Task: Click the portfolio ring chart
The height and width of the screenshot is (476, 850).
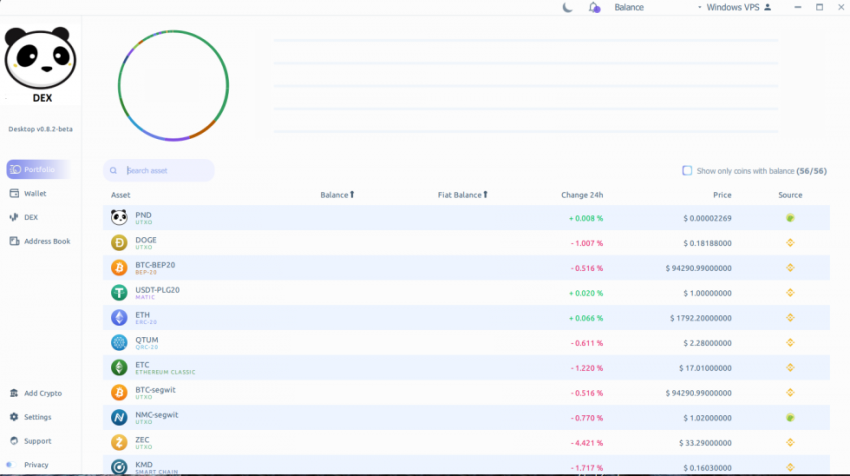Action: pyautogui.click(x=173, y=86)
